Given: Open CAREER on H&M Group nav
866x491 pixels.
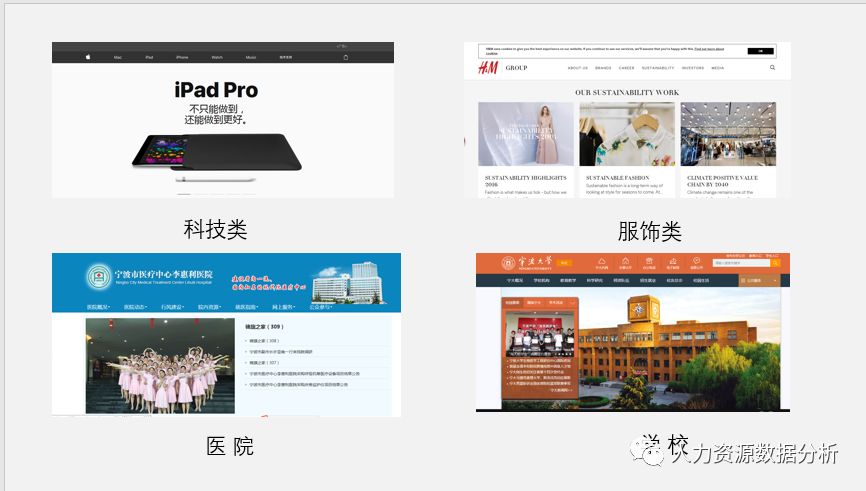Looking at the screenshot, I should point(626,68).
